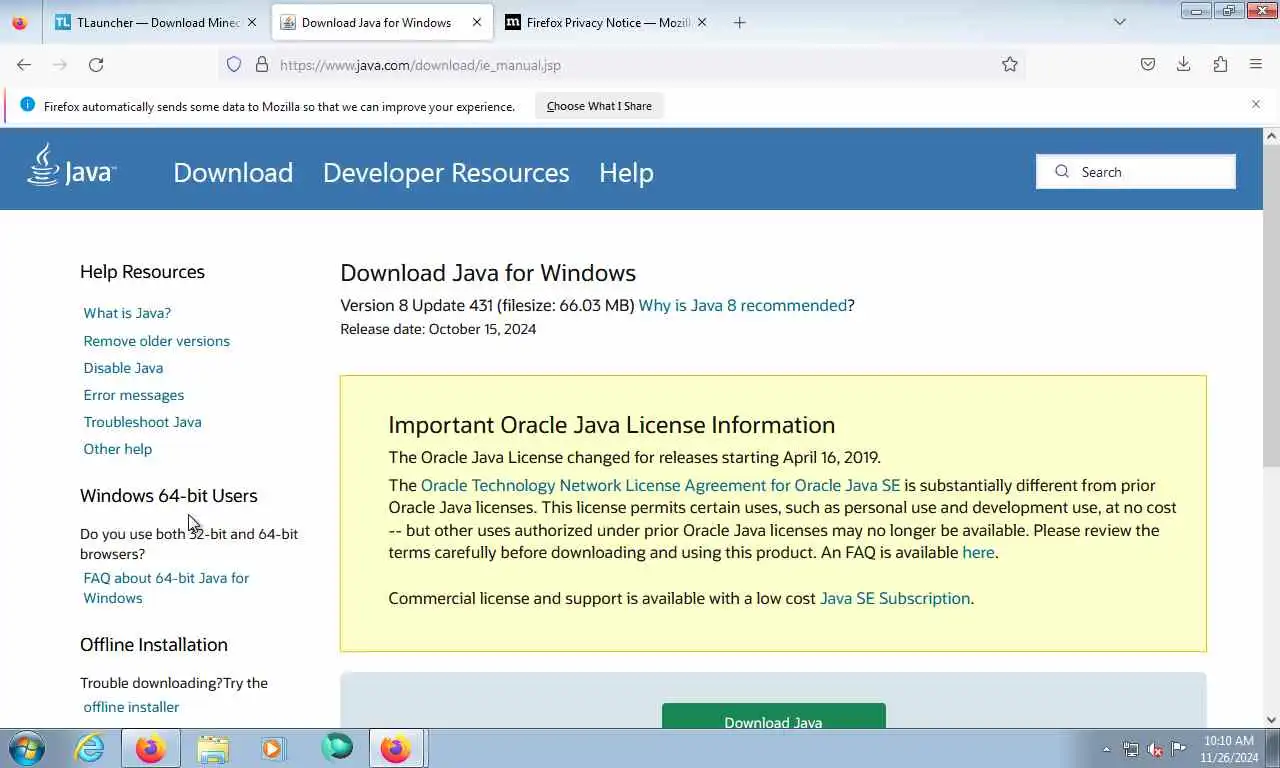The width and height of the screenshot is (1280, 768).
Task: Open Help in the Java header
Action: coord(626,172)
